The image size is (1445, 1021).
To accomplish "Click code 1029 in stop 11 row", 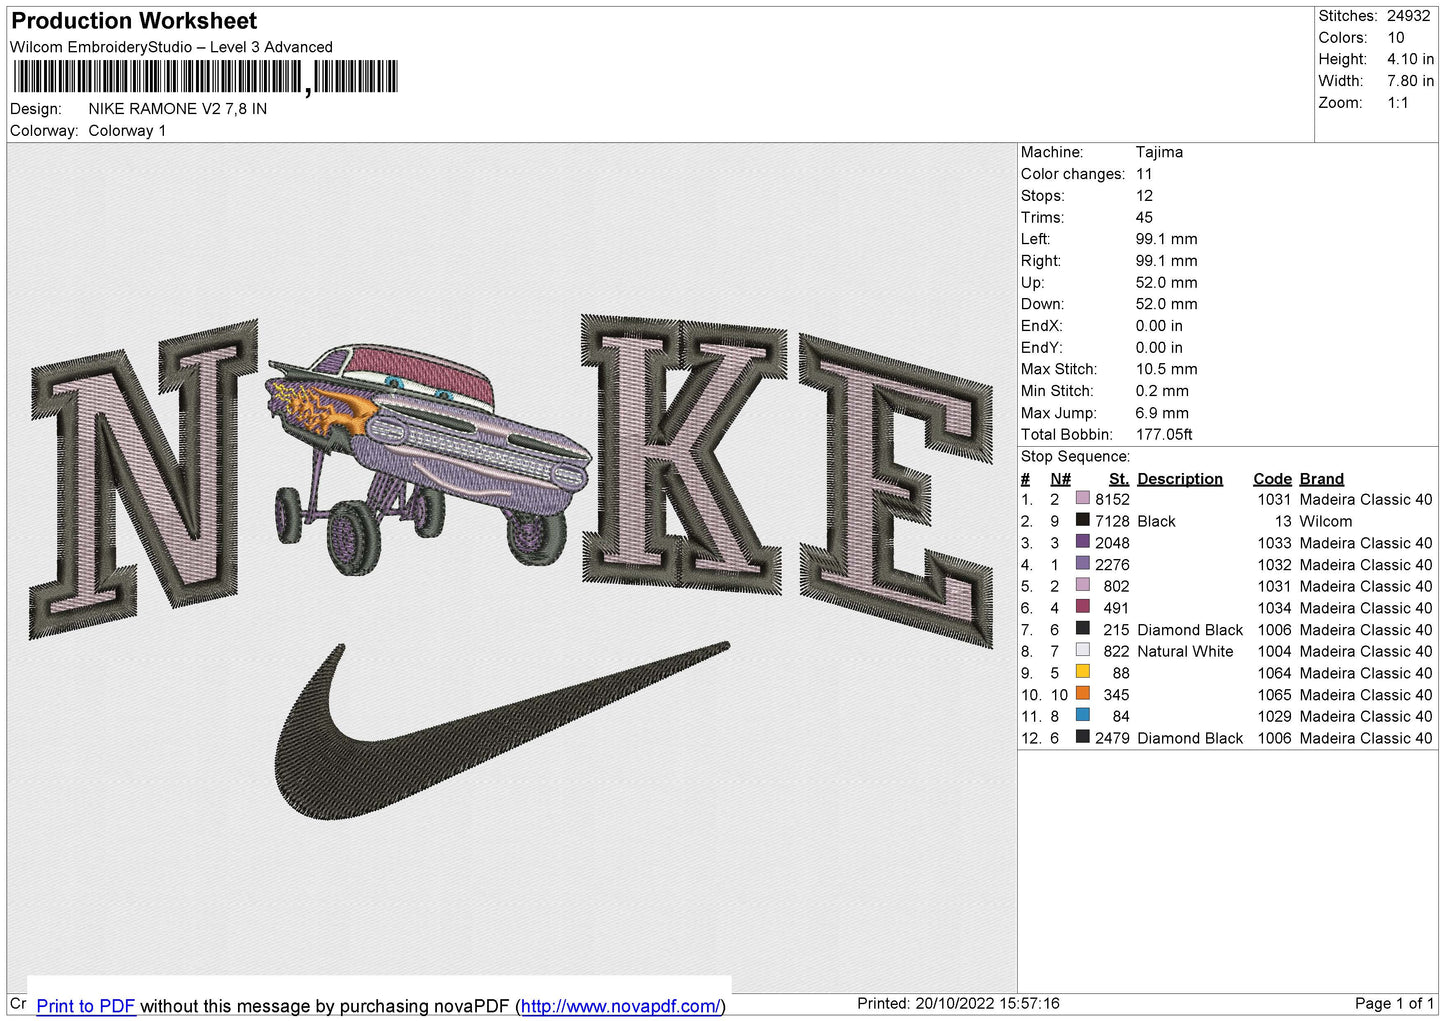I will pyautogui.click(x=1274, y=716).
